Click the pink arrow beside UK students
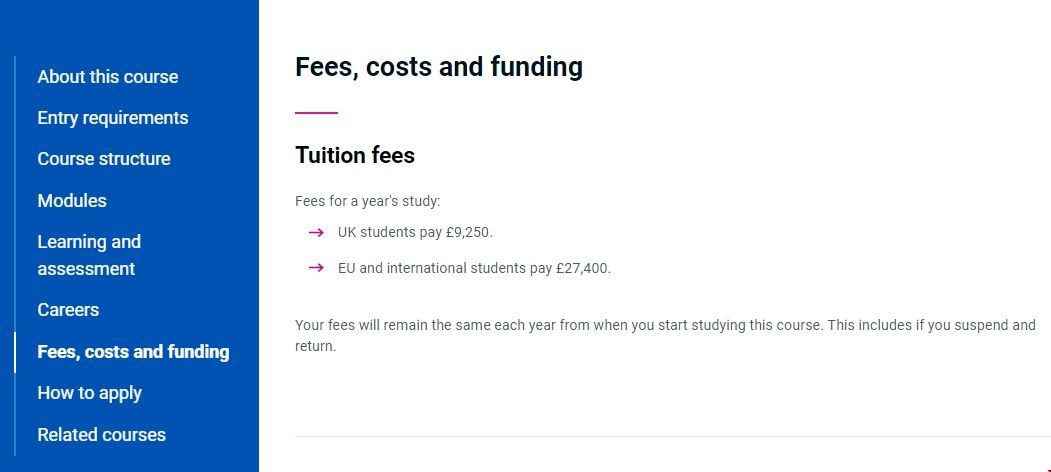The width and height of the screenshot is (1051, 472). (x=316, y=232)
